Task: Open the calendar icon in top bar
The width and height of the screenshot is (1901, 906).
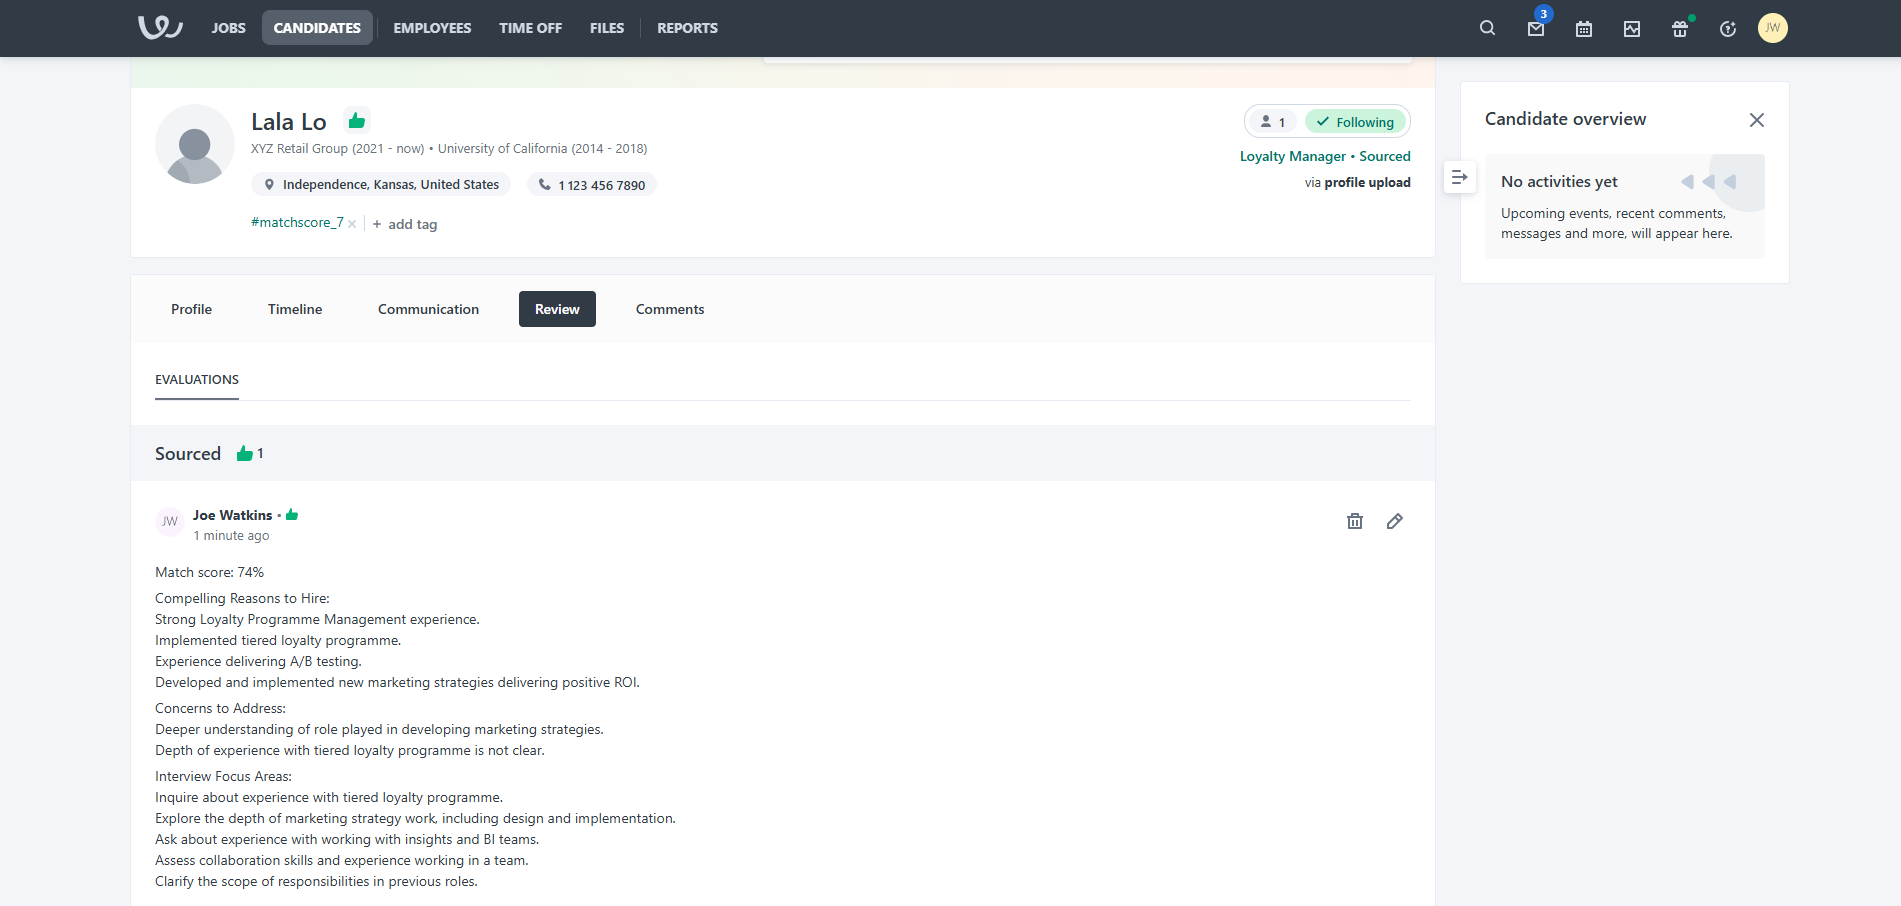Action: pos(1584,29)
